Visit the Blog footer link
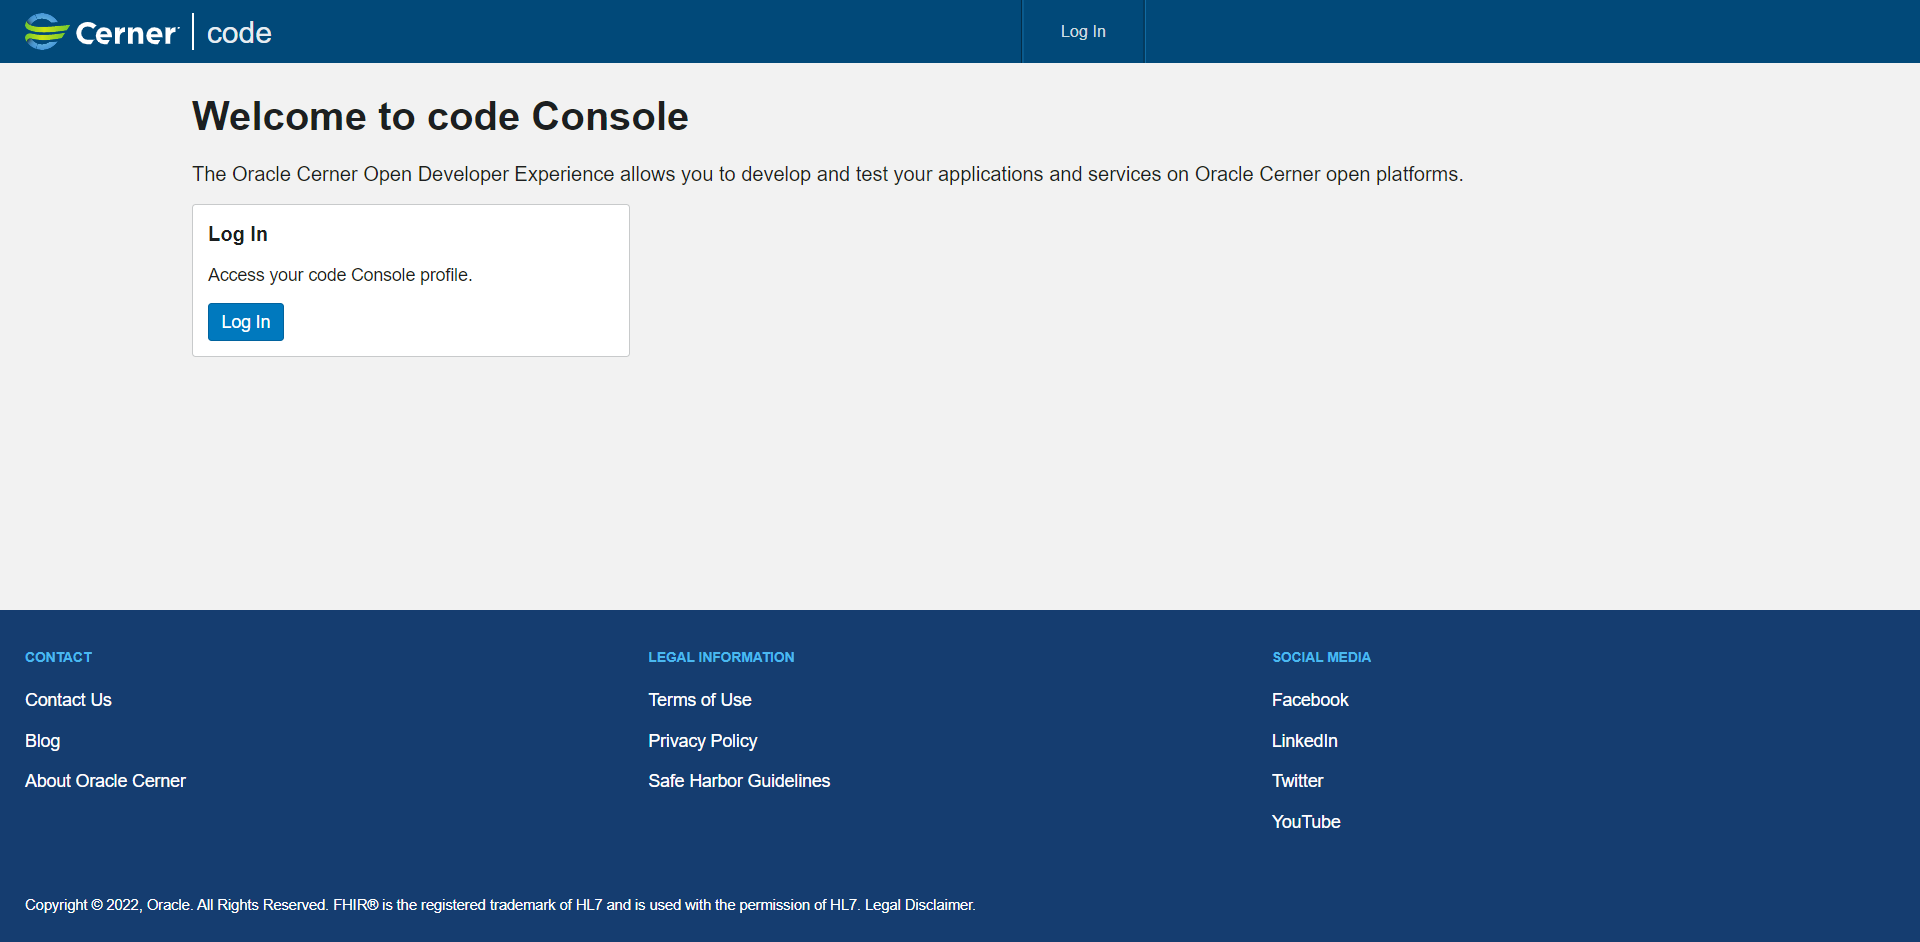Screen dimensions: 1920x942 pyautogui.click(x=43, y=741)
